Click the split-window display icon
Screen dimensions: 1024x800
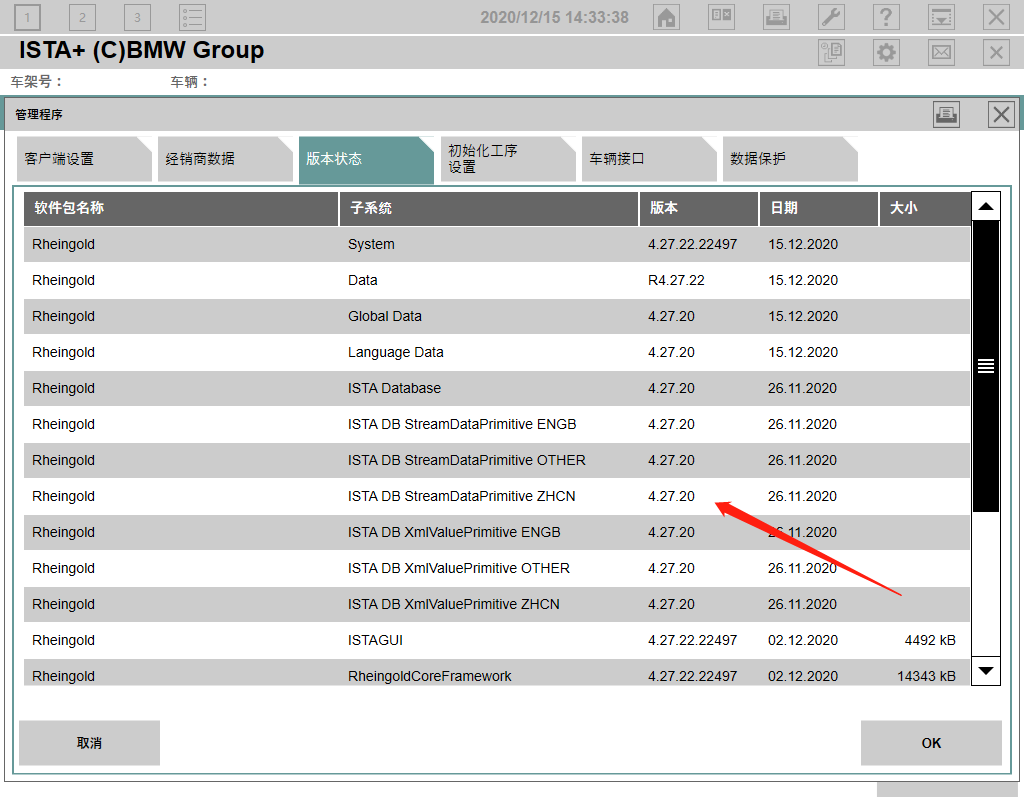722,17
